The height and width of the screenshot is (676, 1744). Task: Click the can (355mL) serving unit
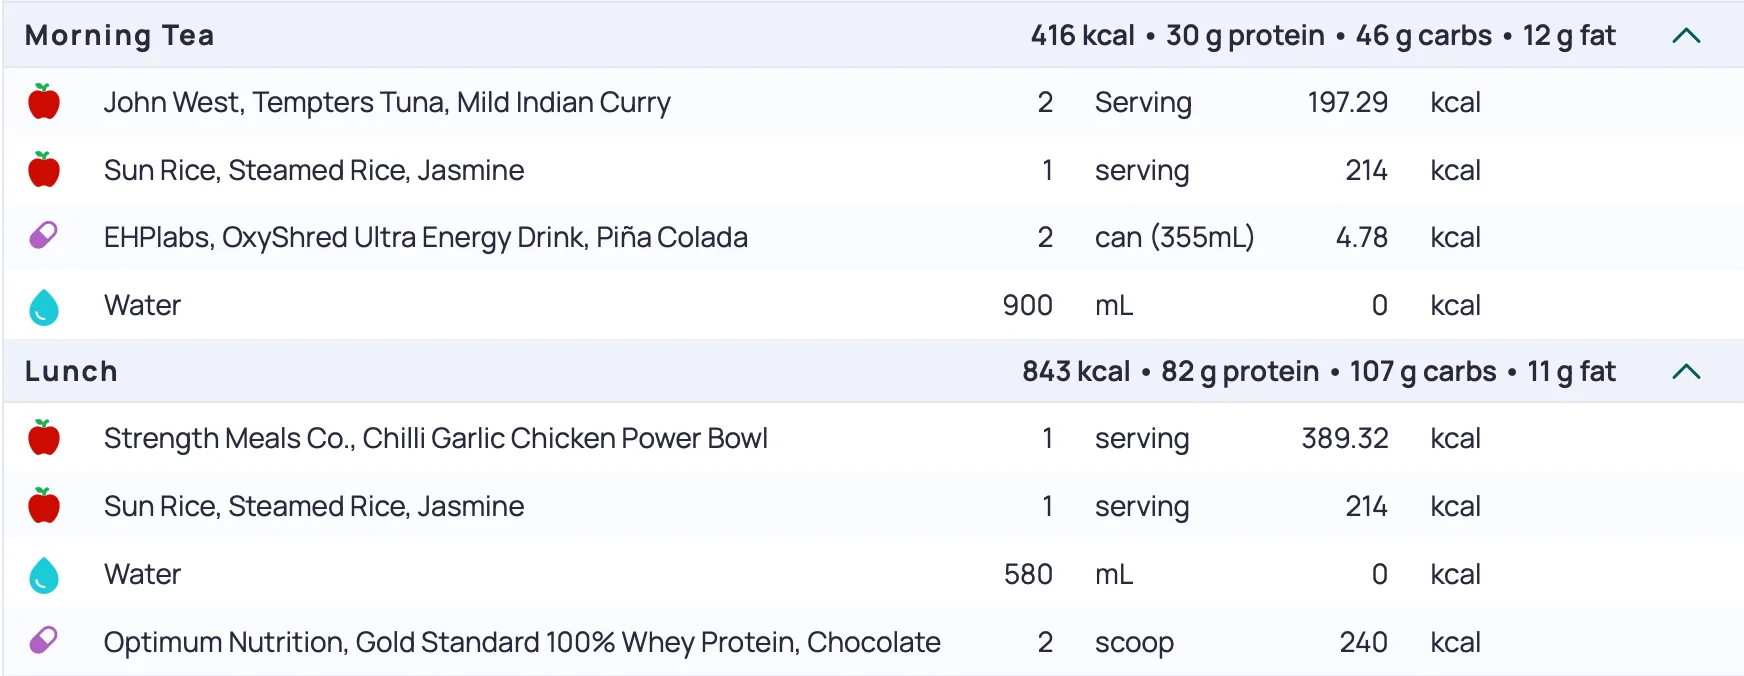click(1174, 237)
